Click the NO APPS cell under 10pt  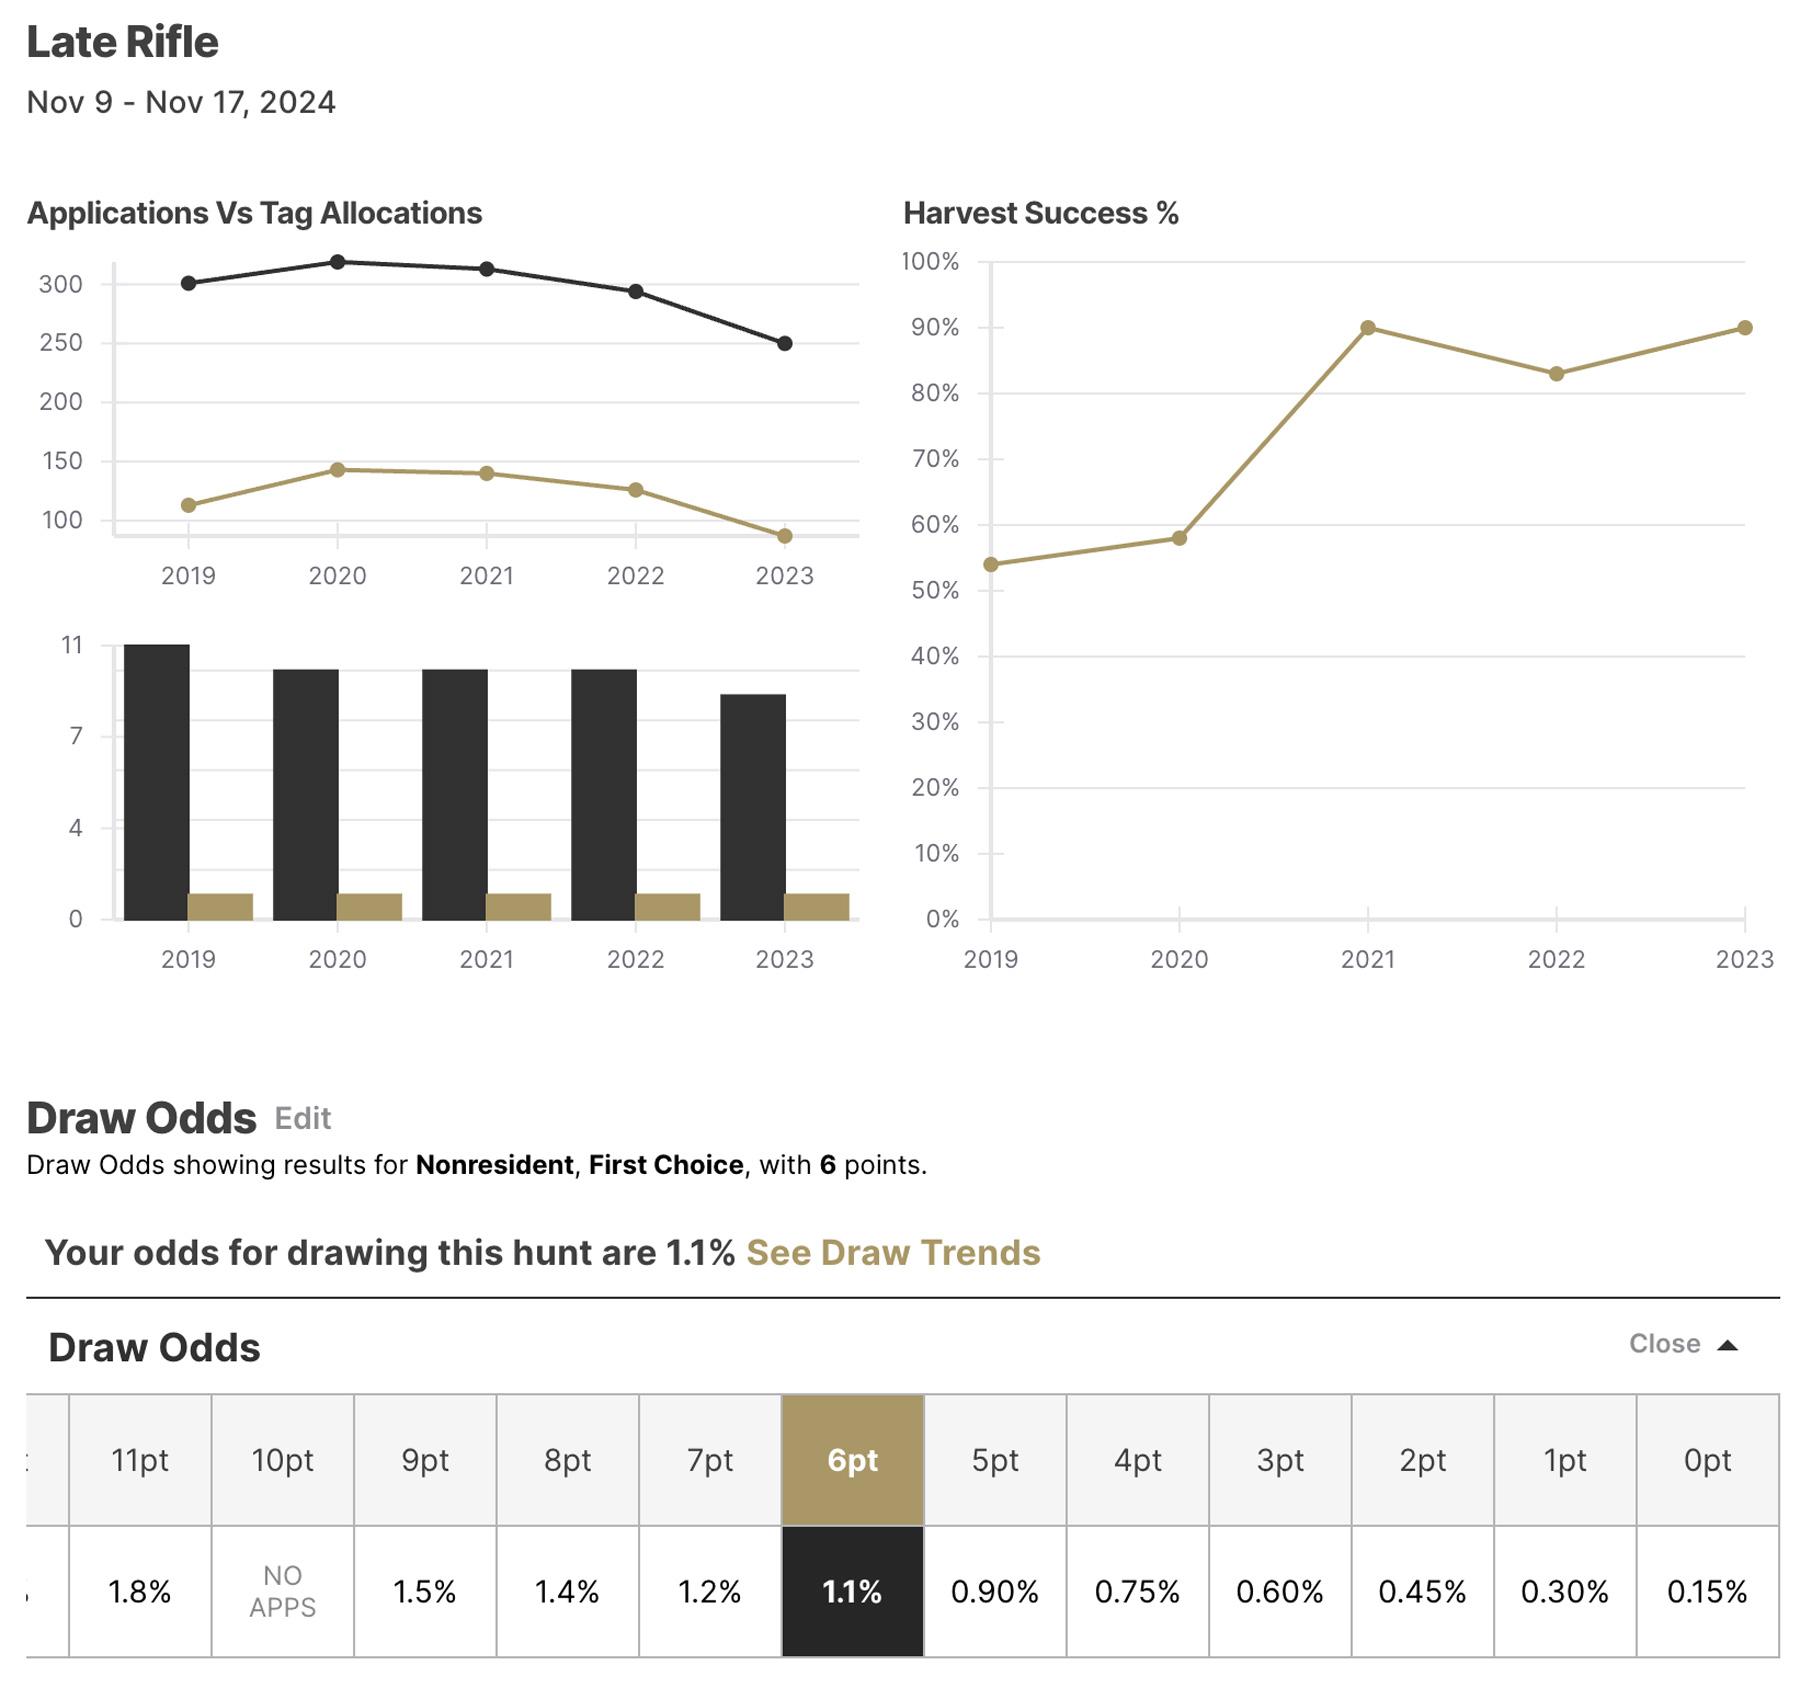click(x=283, y=1589)
